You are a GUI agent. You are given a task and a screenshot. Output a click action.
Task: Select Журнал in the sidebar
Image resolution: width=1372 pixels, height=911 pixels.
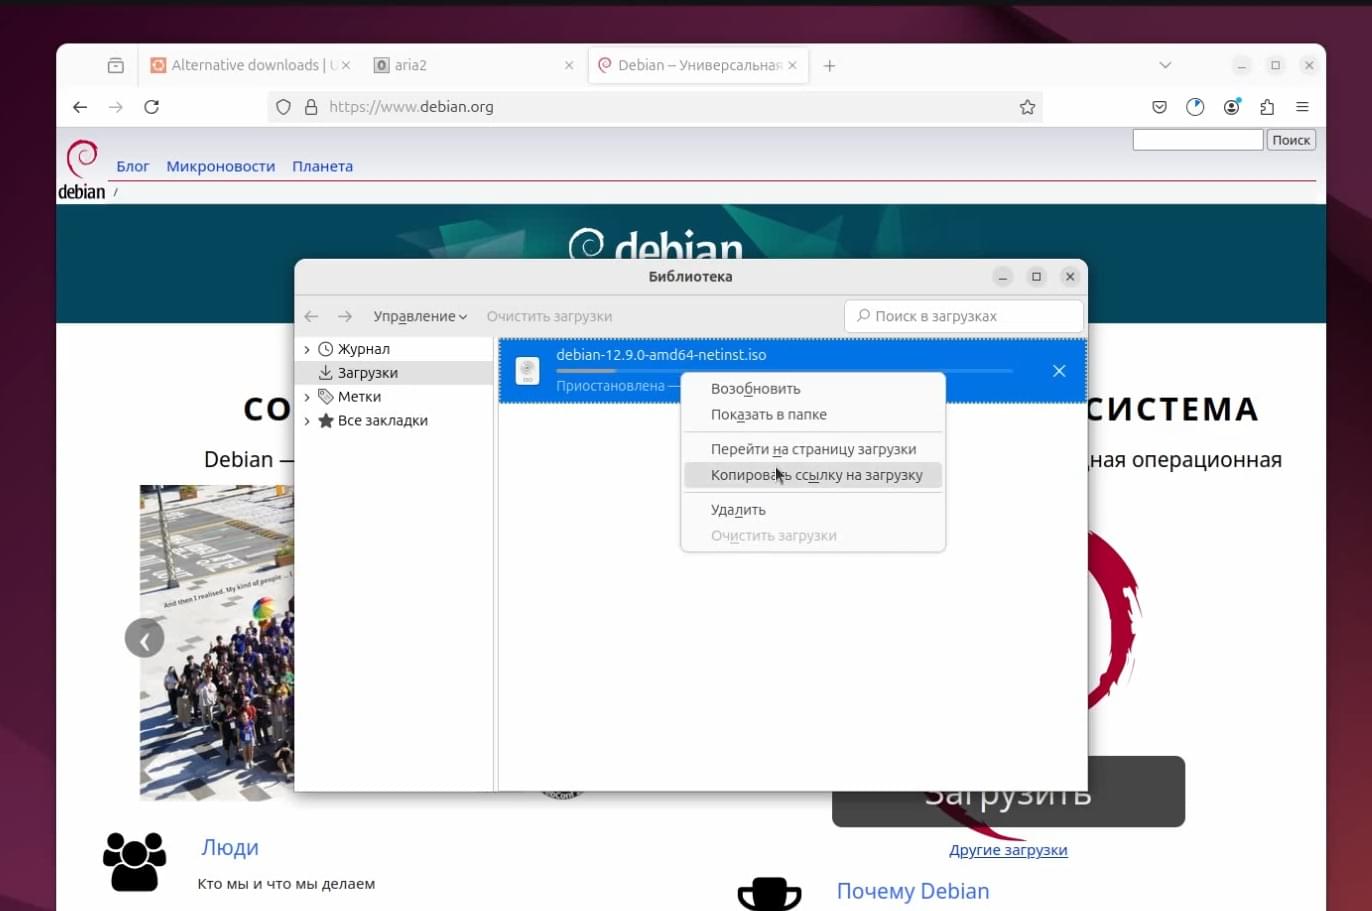click(x=363, y=349)
